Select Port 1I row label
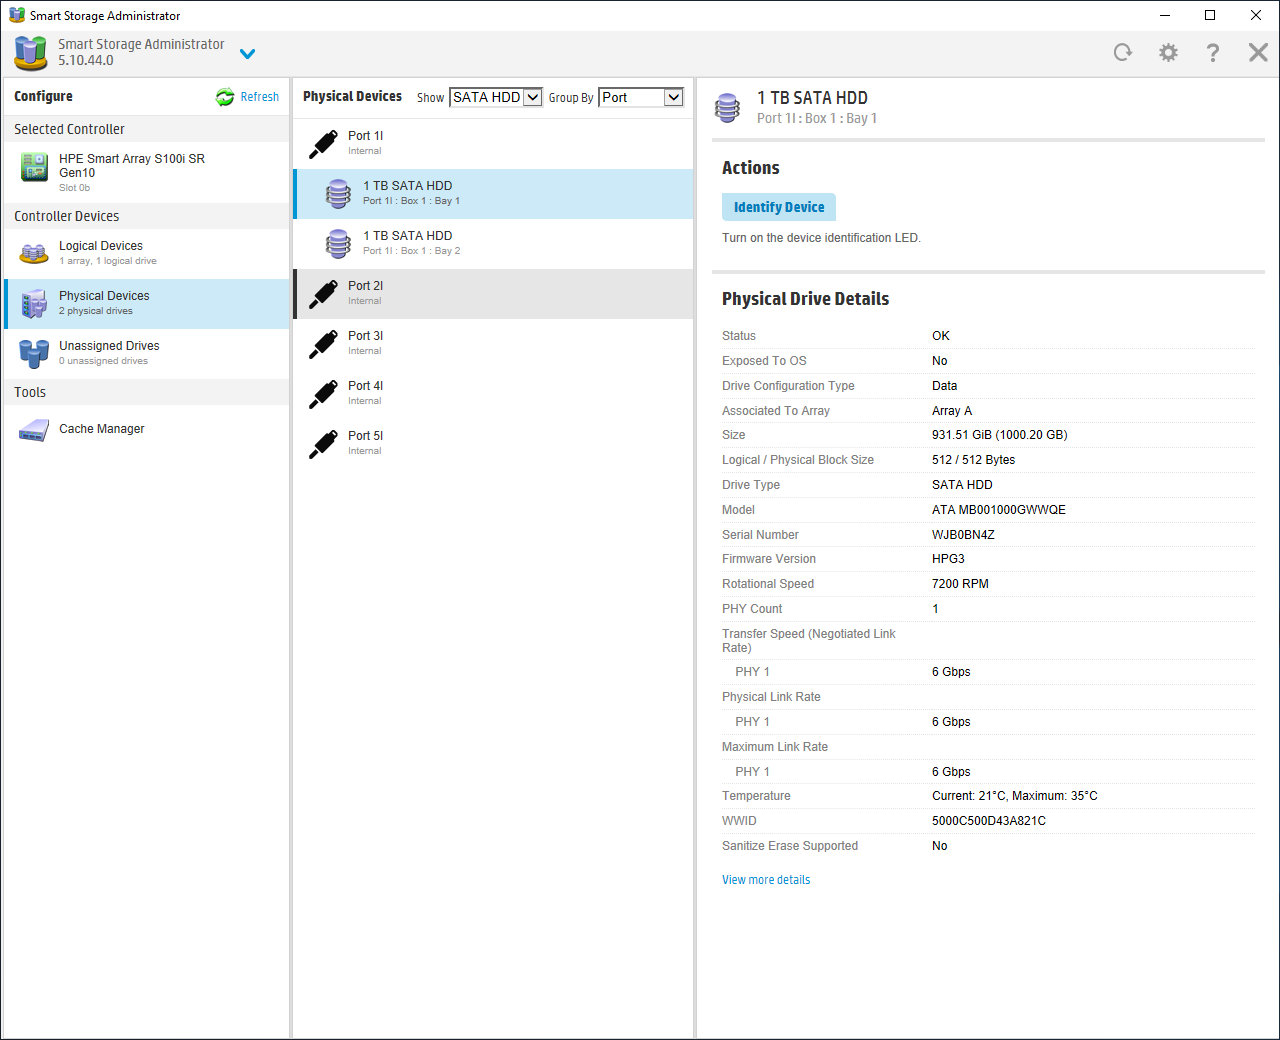 pos(366,136)
